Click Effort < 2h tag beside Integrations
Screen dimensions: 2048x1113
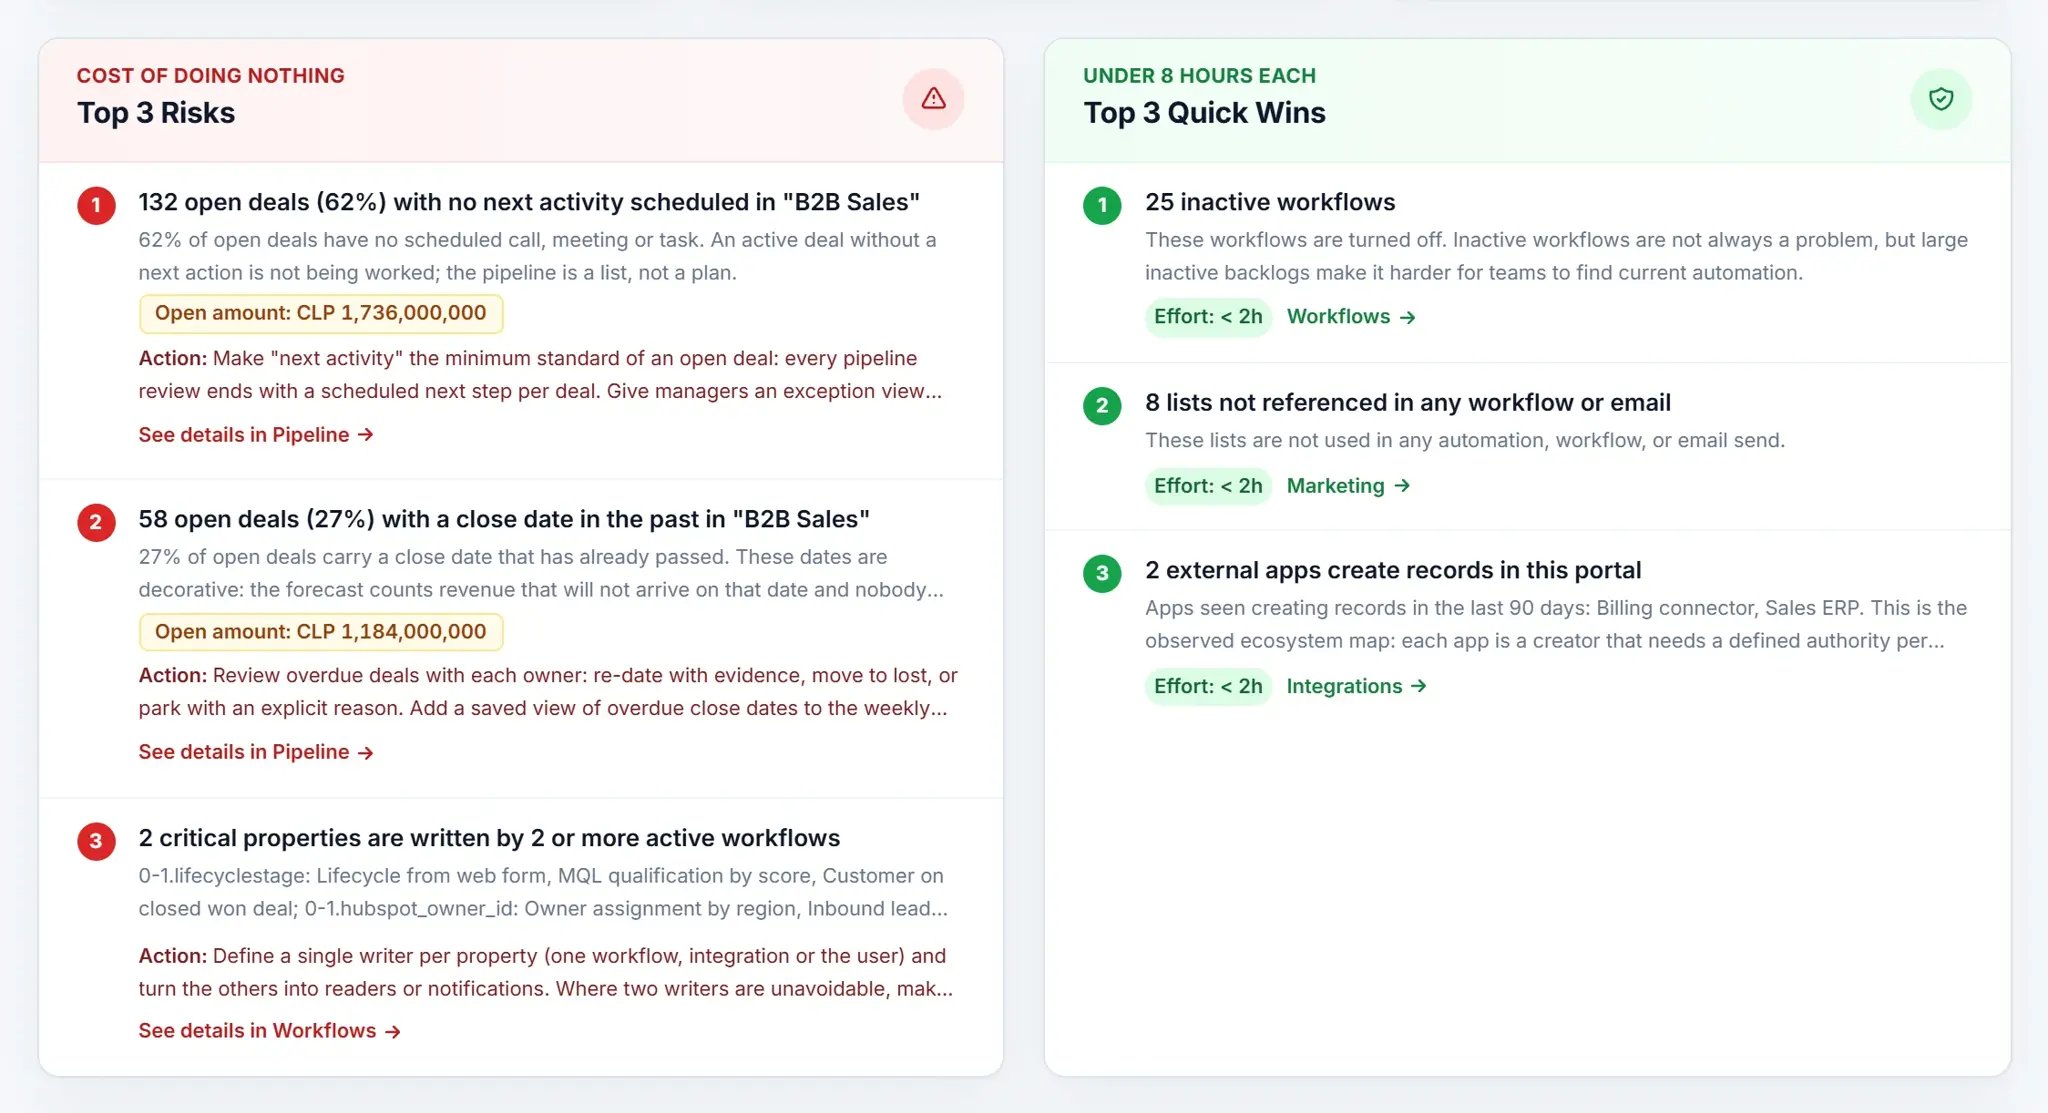(x=1207, y=686)
